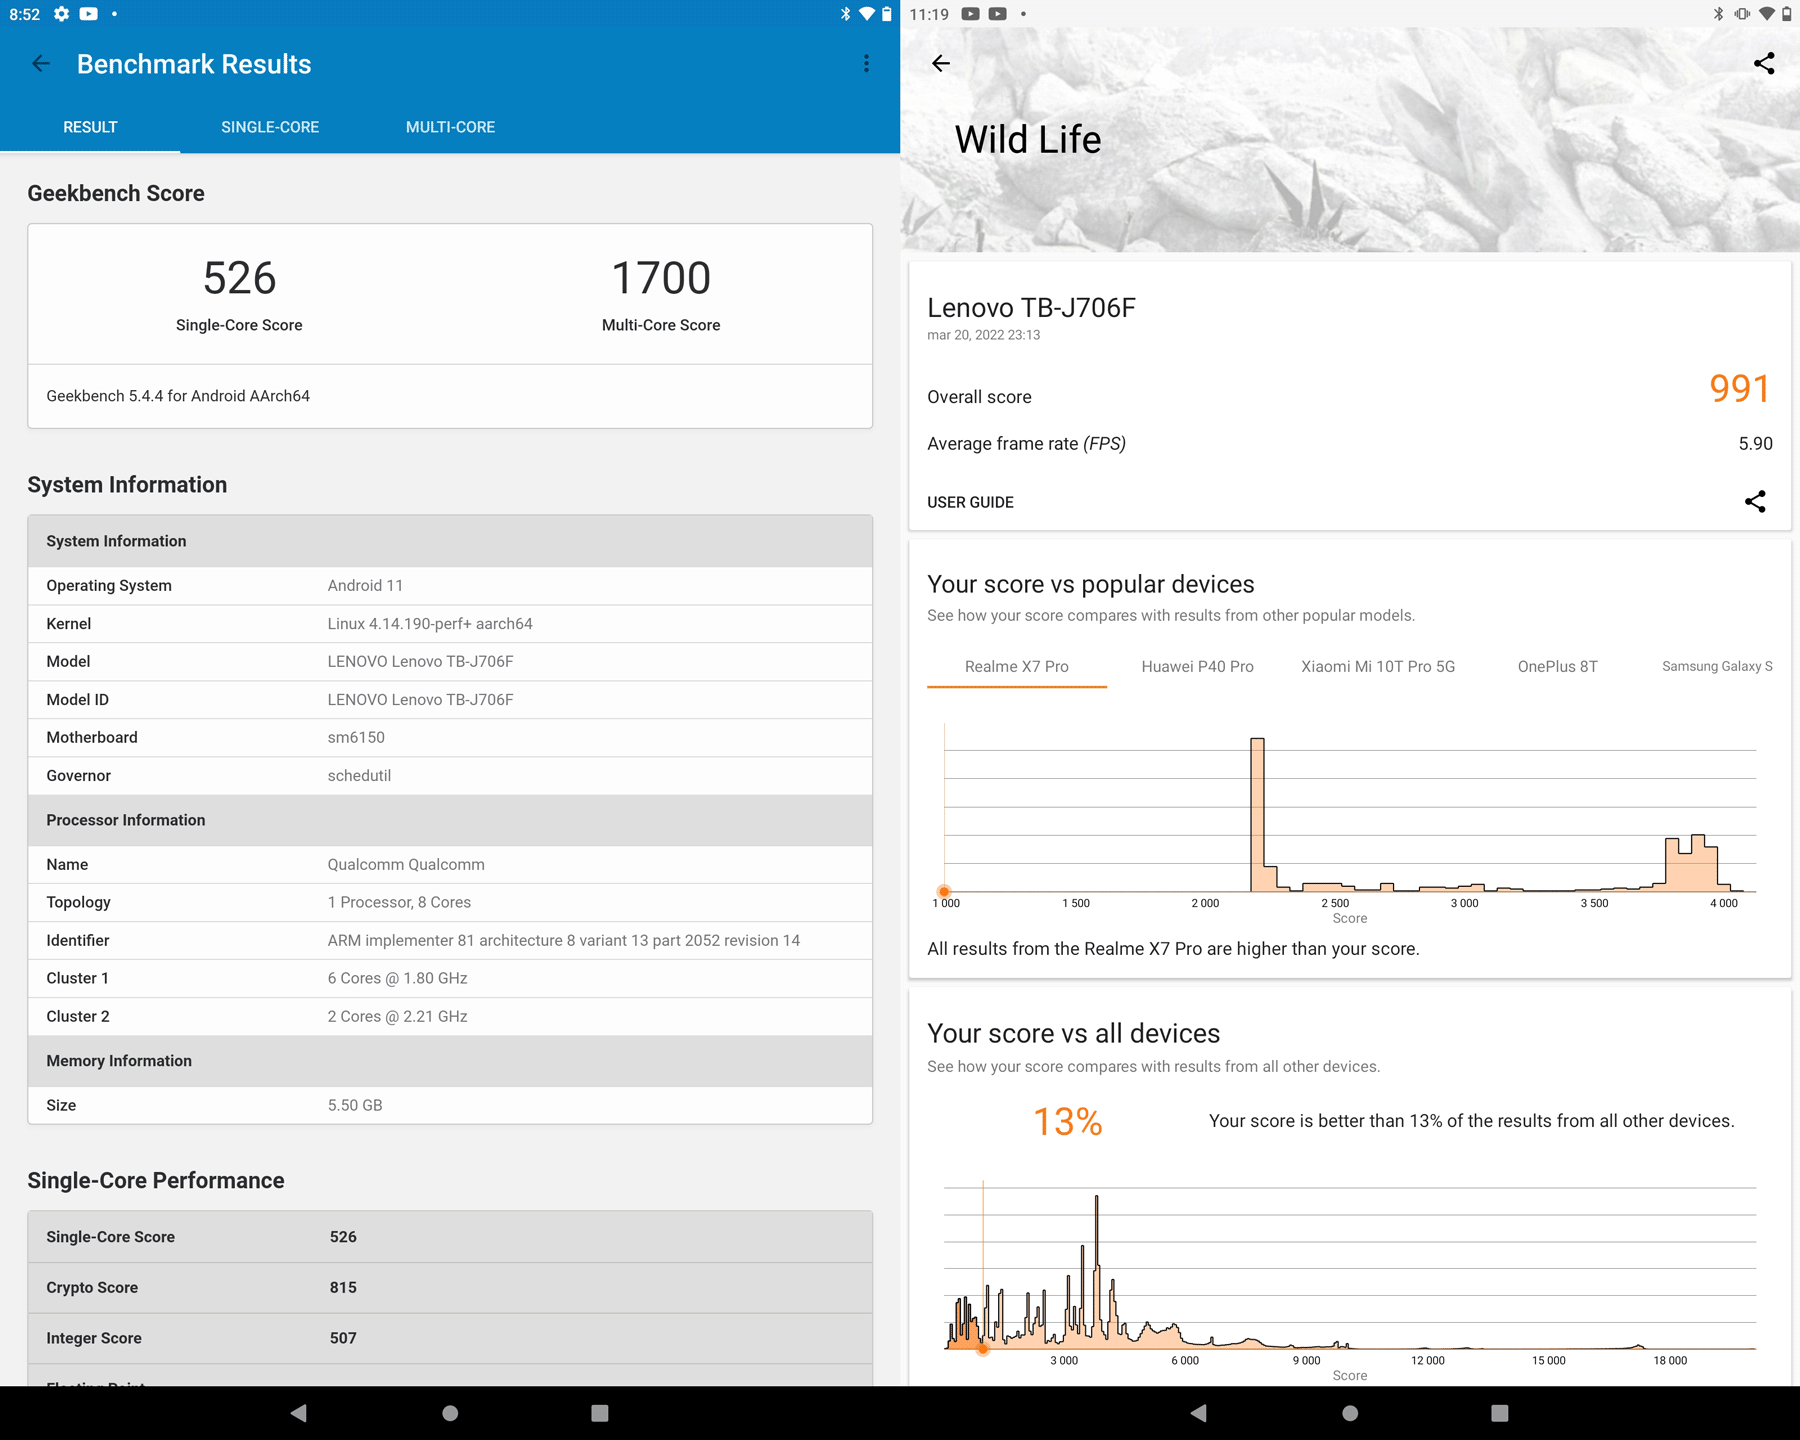This screenshot has width=1800, height=1440.
Task: Tap YouTube notification icon in left status bar
Action: point(89,14)
